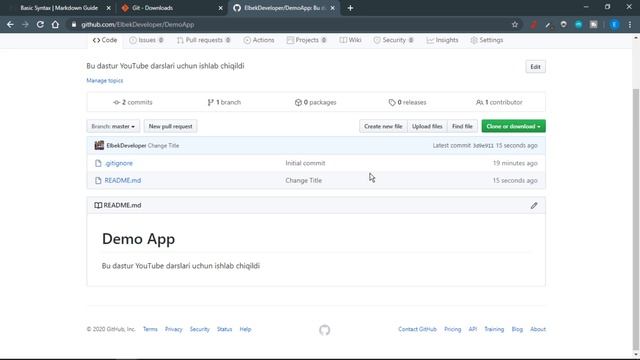
Task: Click the red extension icon in toolbar
Action: point(533,24)
